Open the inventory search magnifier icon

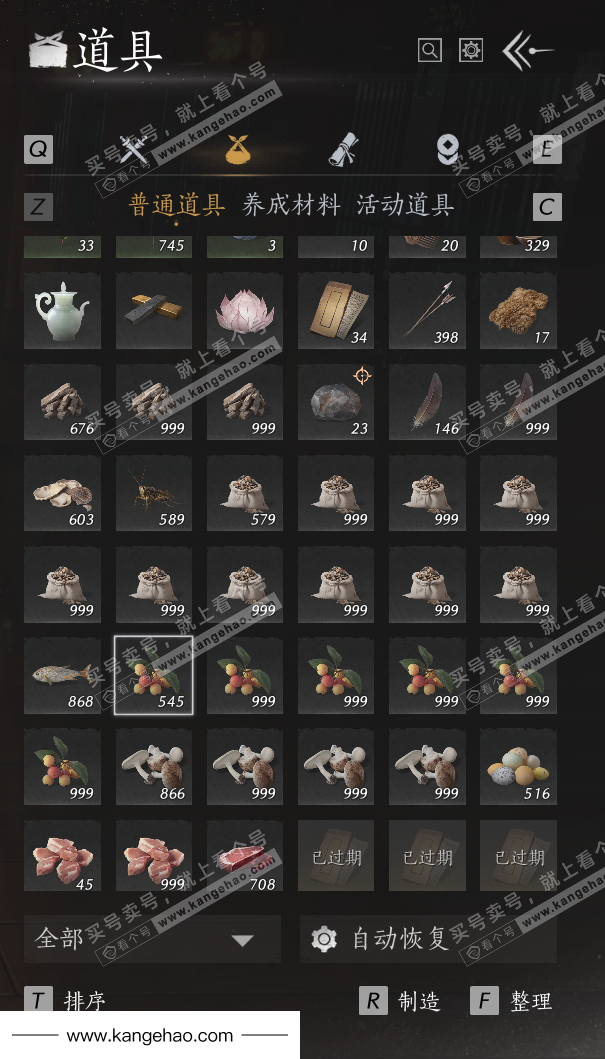[430, 50]
